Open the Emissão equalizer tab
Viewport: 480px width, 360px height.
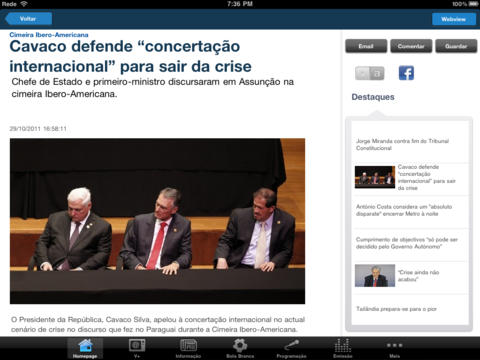pos(343,348)
